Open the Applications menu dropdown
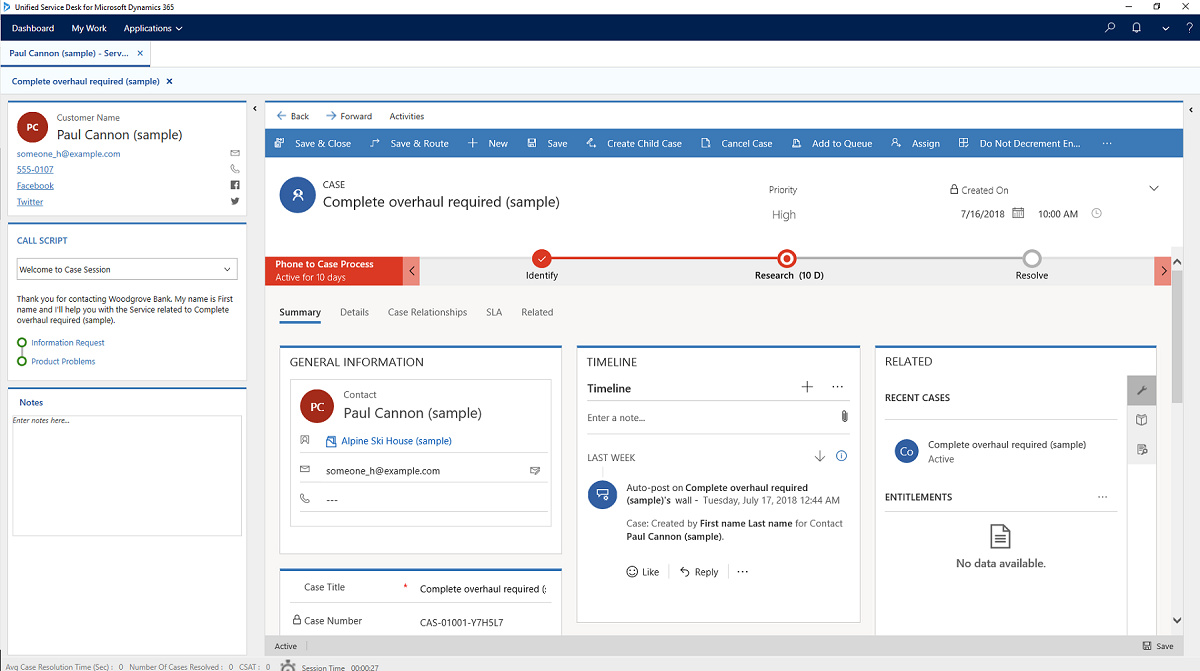The image size is (1200, 671). (x=152, y=28)
